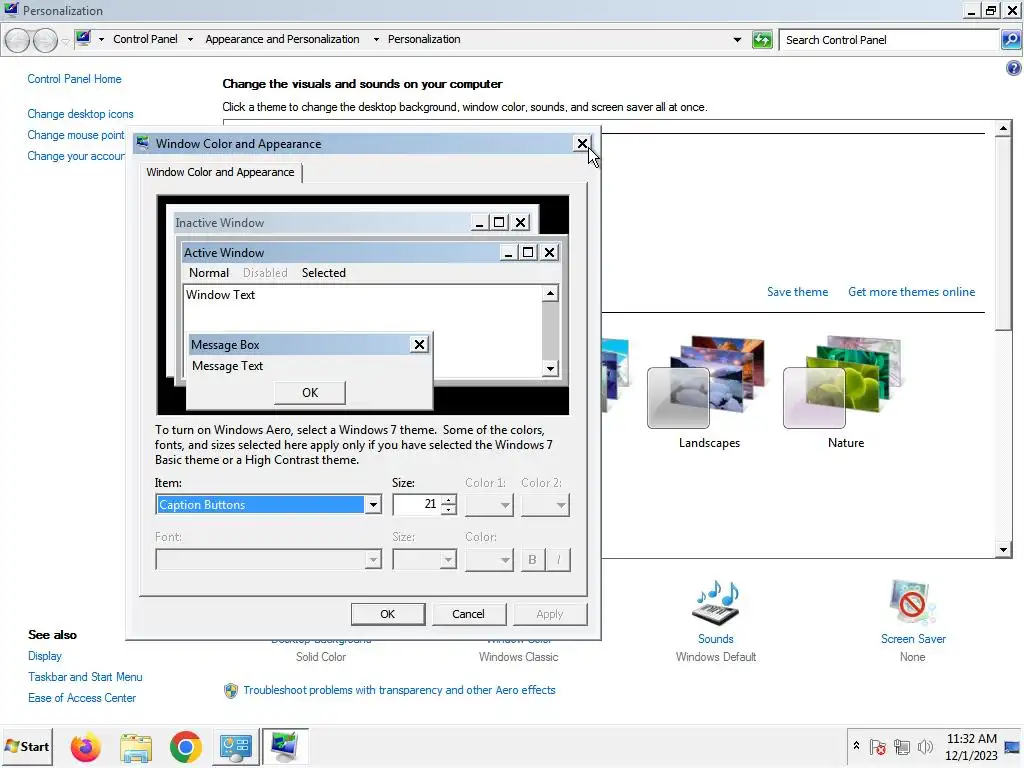Viewport: 1024px width, 768px height.
Task: Click Normal menu item in preview
Action: [x=208, y=273]
